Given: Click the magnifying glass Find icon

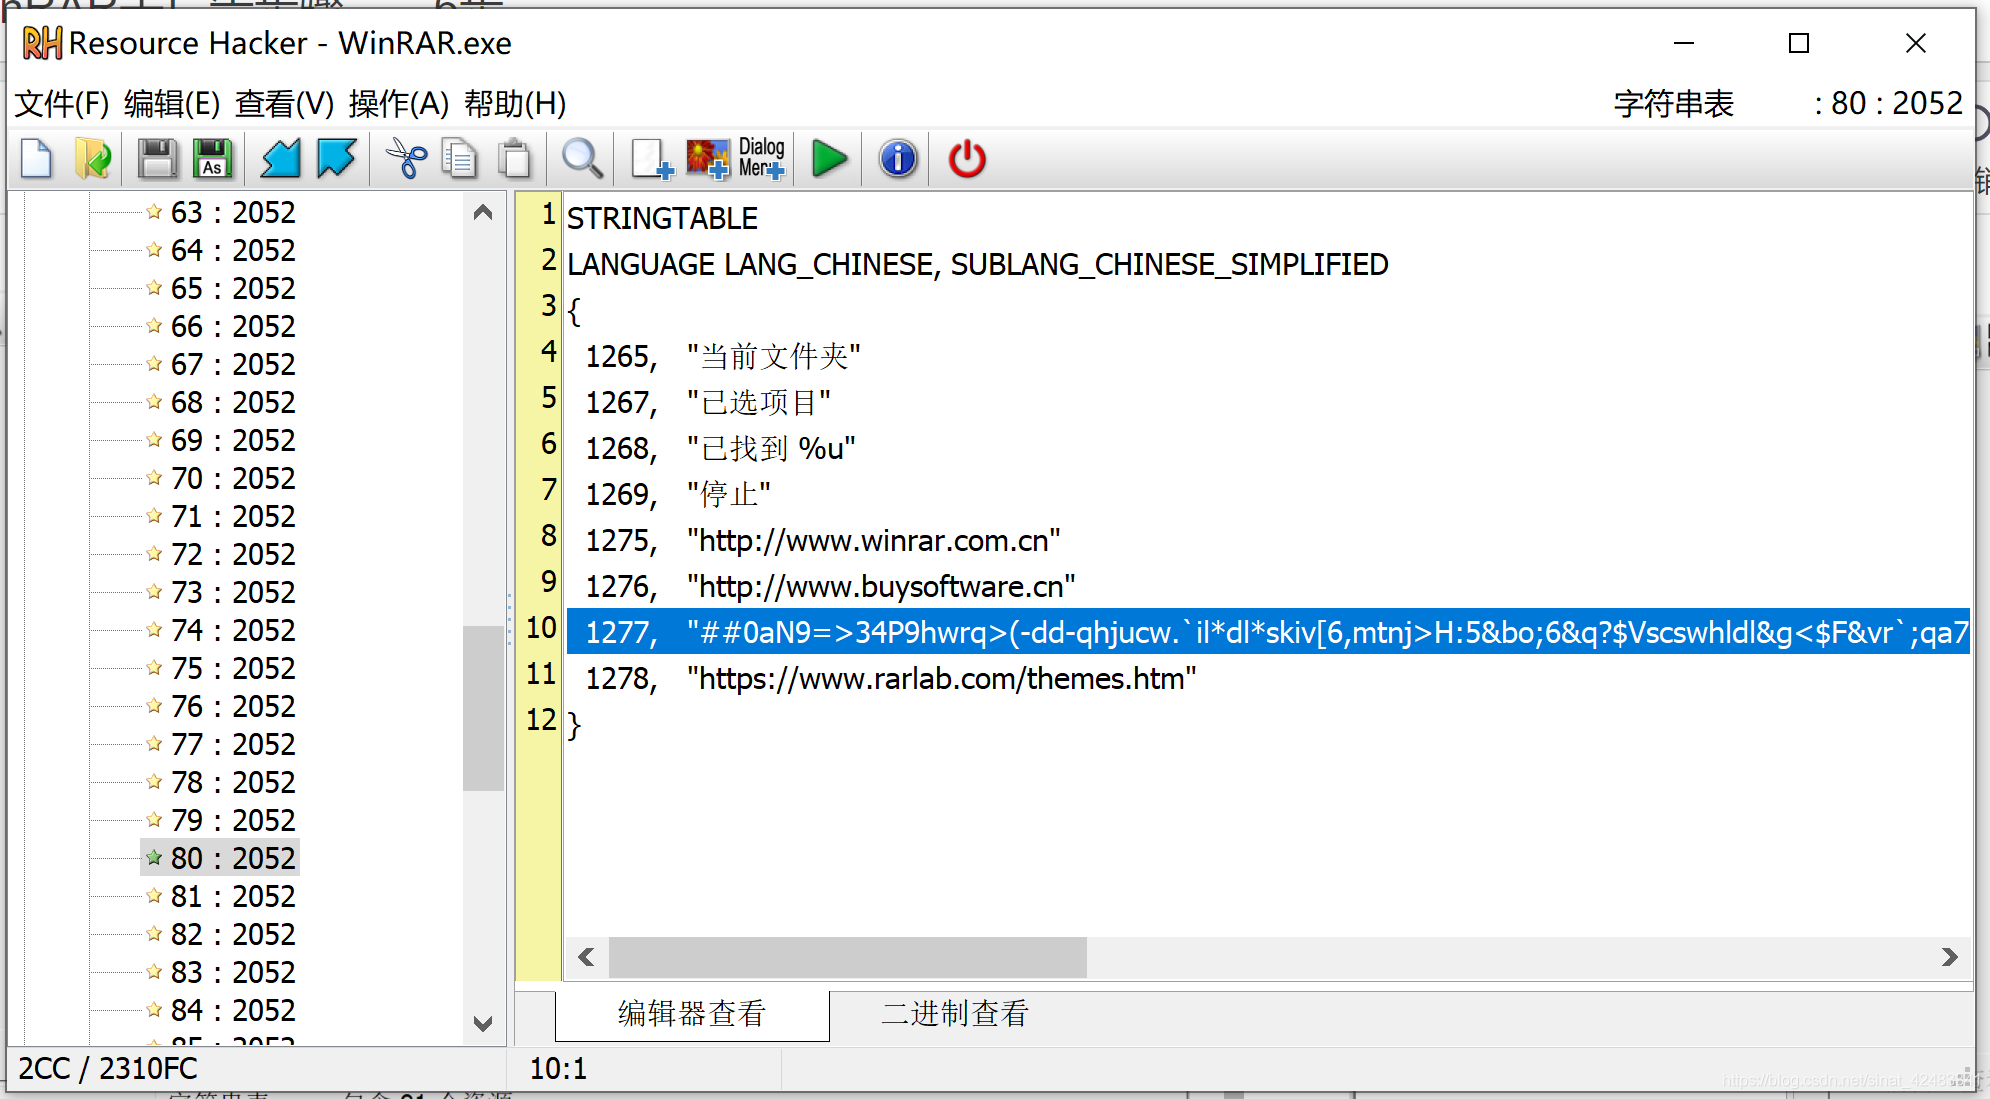Looking at the screenshot, I should pyautogui.click(x=582, y=159).
